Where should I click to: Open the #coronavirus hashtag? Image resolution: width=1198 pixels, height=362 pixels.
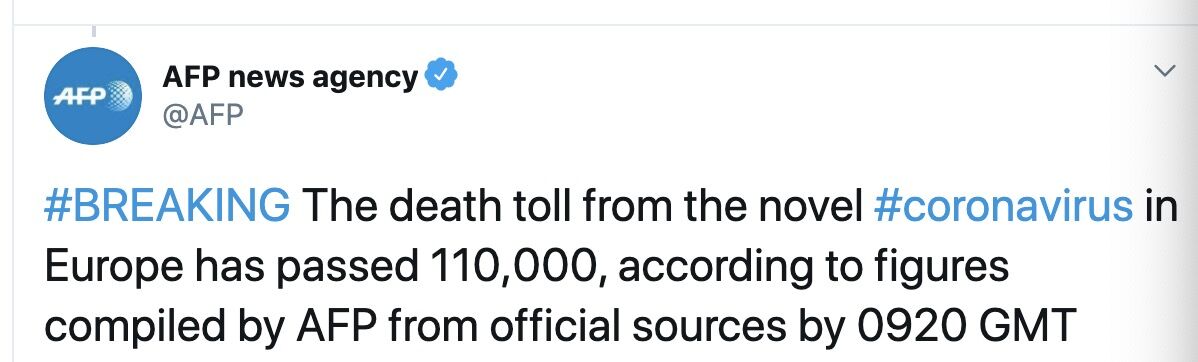tap(1003, 206)
